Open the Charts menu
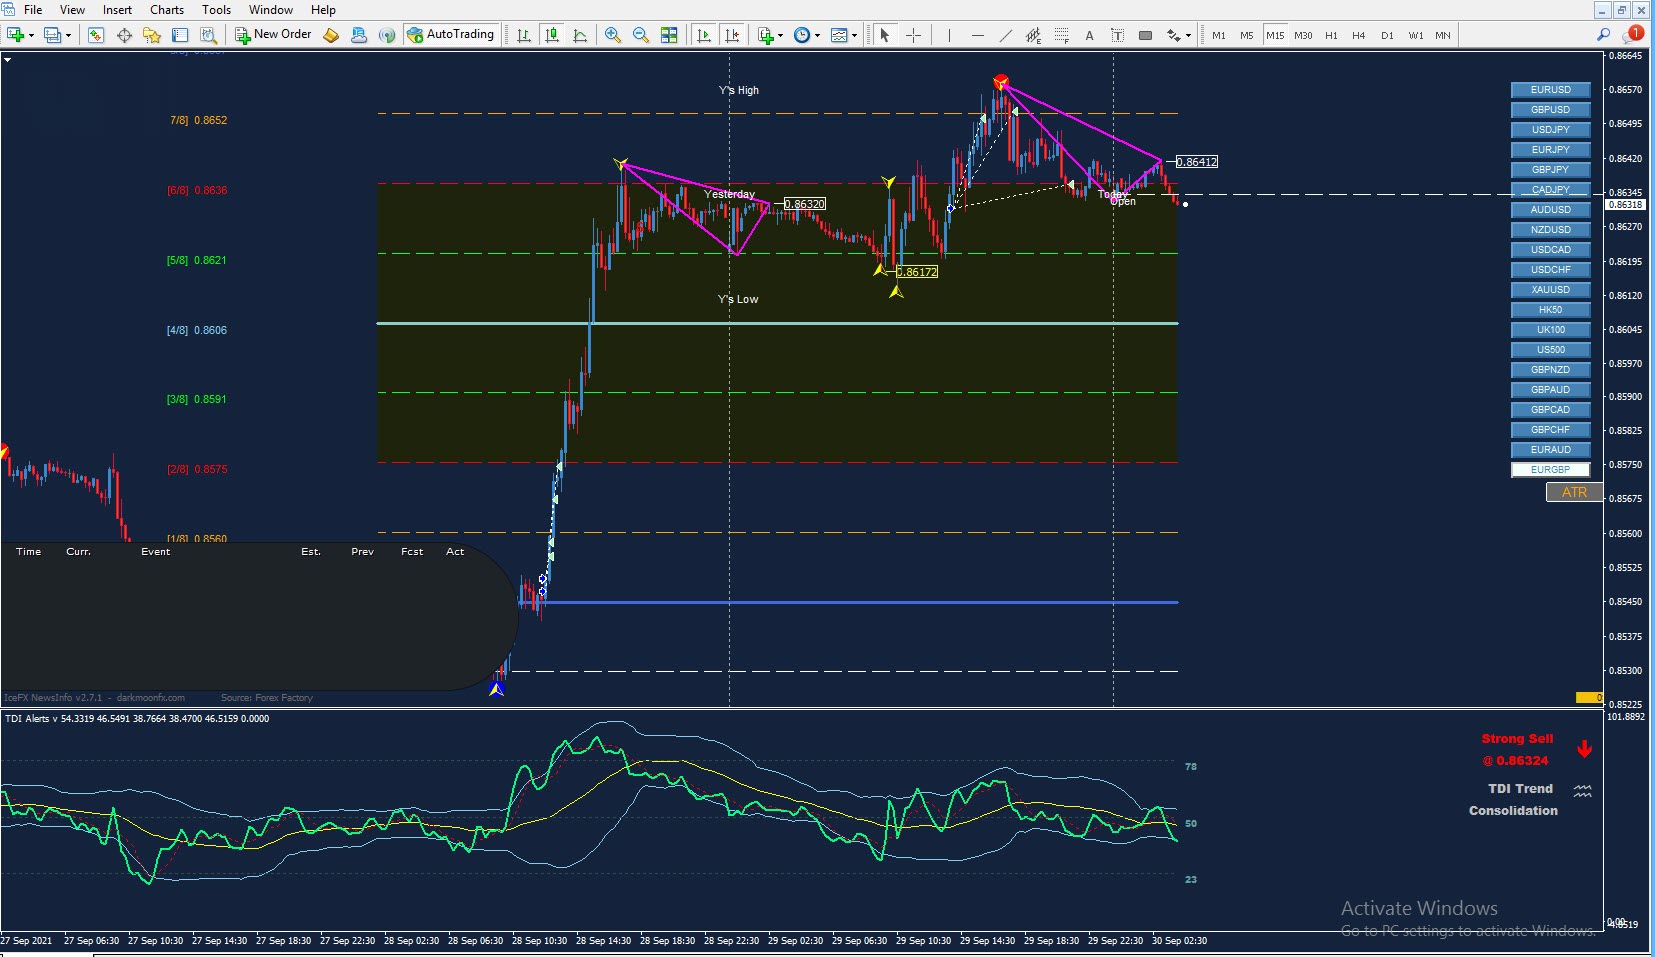Viewport: 1655px width, 957px height. point(167,9)
